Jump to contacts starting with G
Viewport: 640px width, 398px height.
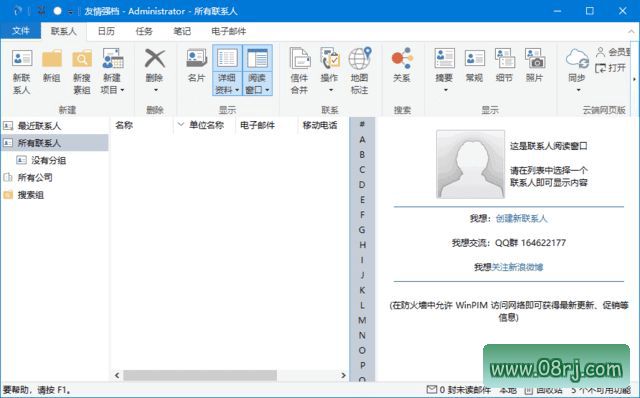pyautogui.click(x=362, y=230)
